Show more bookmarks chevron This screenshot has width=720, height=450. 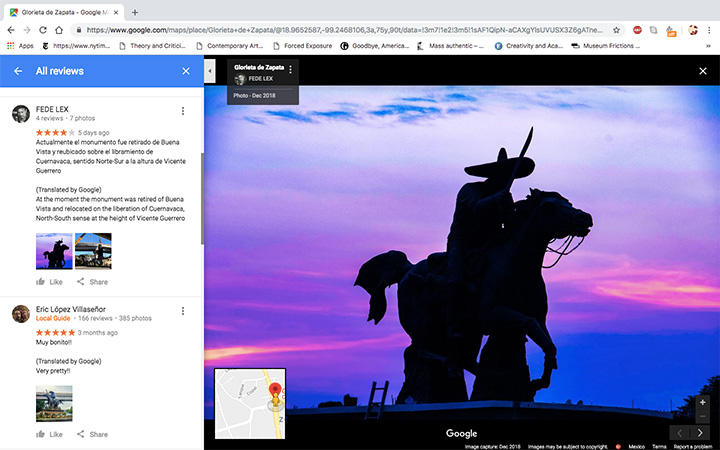point(708,46)
